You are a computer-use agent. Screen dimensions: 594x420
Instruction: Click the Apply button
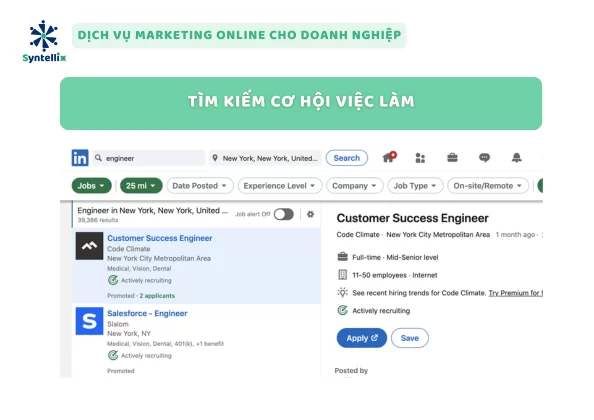click(362, 338)
